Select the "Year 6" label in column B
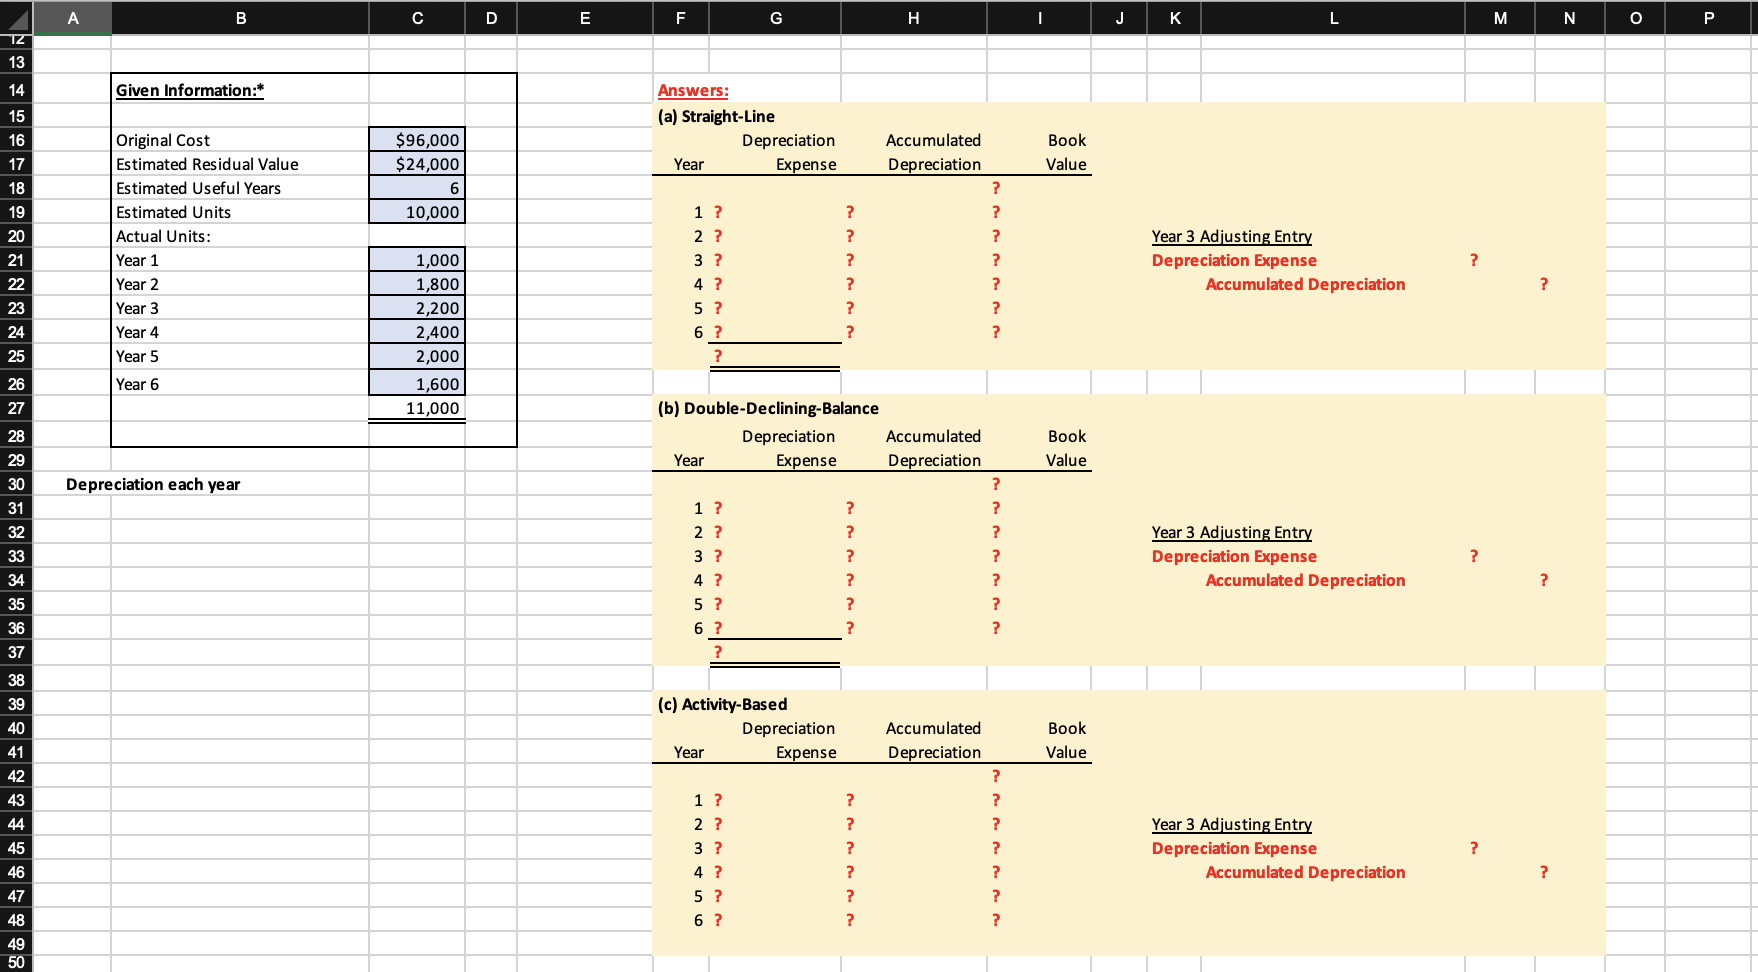The width and height of the screenshot is (1758, 972). click(x=137, y=384)
